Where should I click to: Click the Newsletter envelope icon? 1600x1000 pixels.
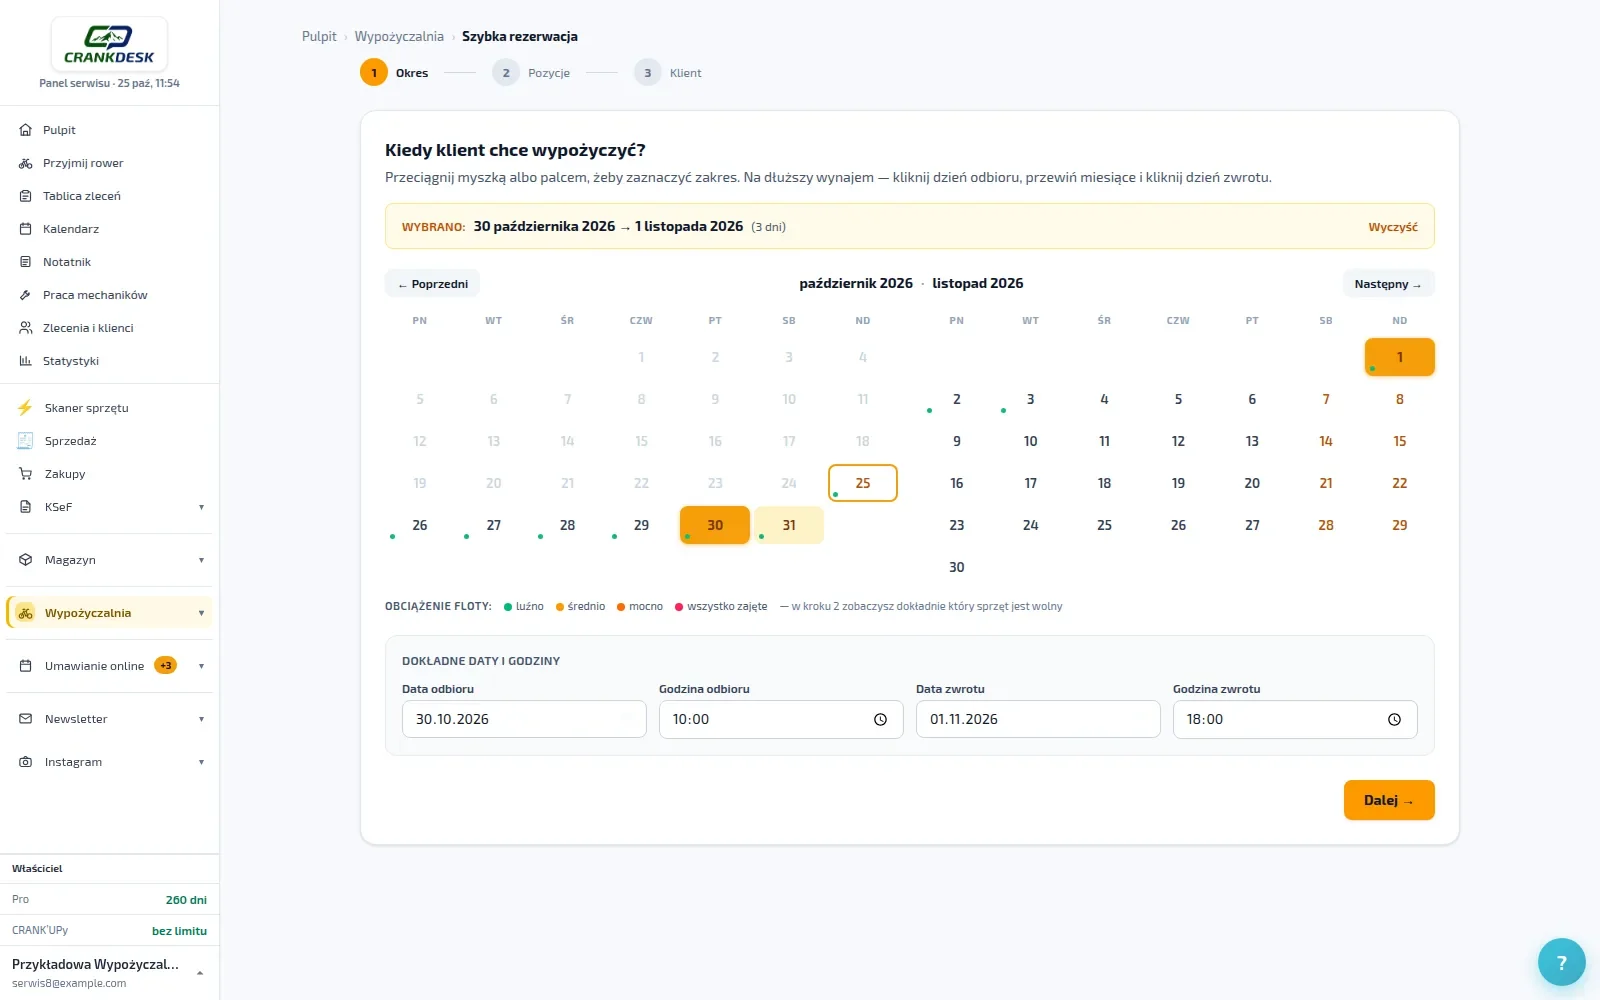26,719
